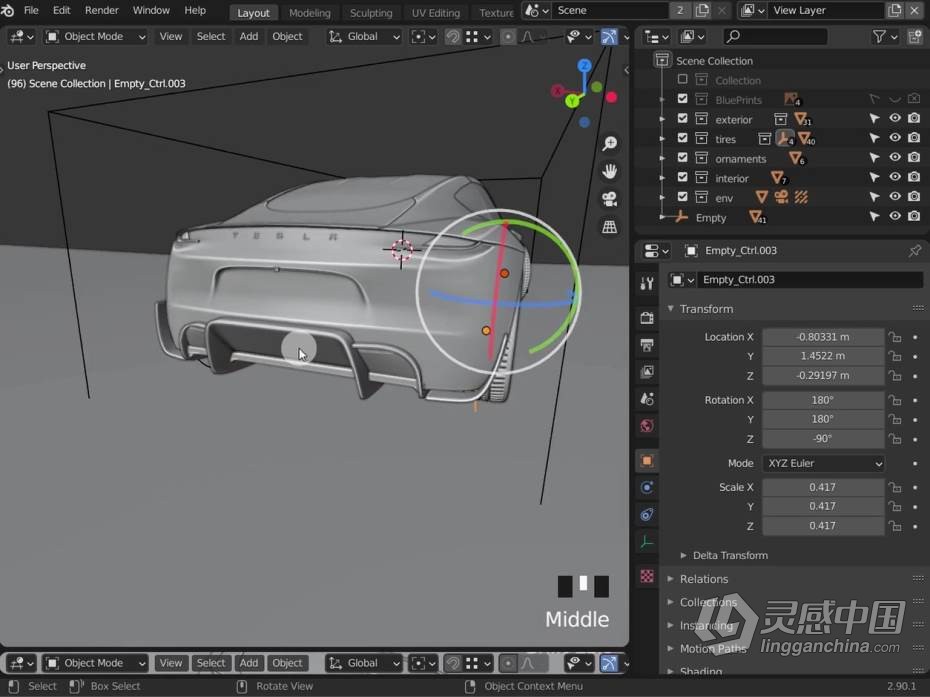
Task: Expand the exterior collection tree
Action: click(x=663, y=119)
